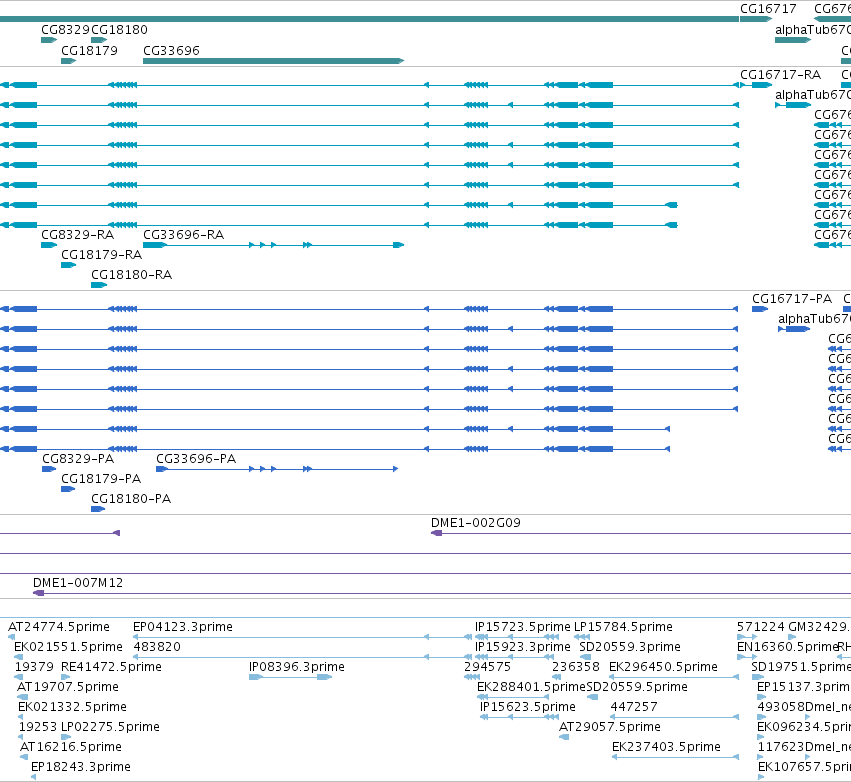The height and width of the screenshot is (782, 851).
Task: Click the CG18179-PA protein glyph
Action: [x=68, y=489]
